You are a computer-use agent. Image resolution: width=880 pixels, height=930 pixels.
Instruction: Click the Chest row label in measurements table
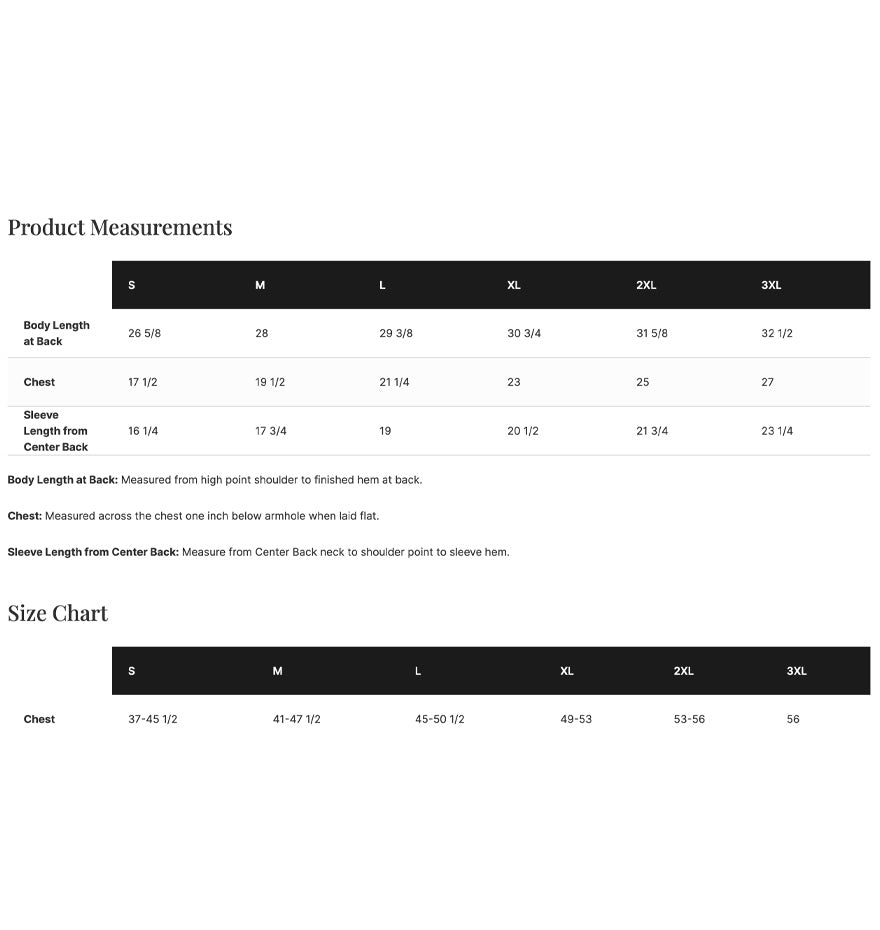(x=39, y=383)
